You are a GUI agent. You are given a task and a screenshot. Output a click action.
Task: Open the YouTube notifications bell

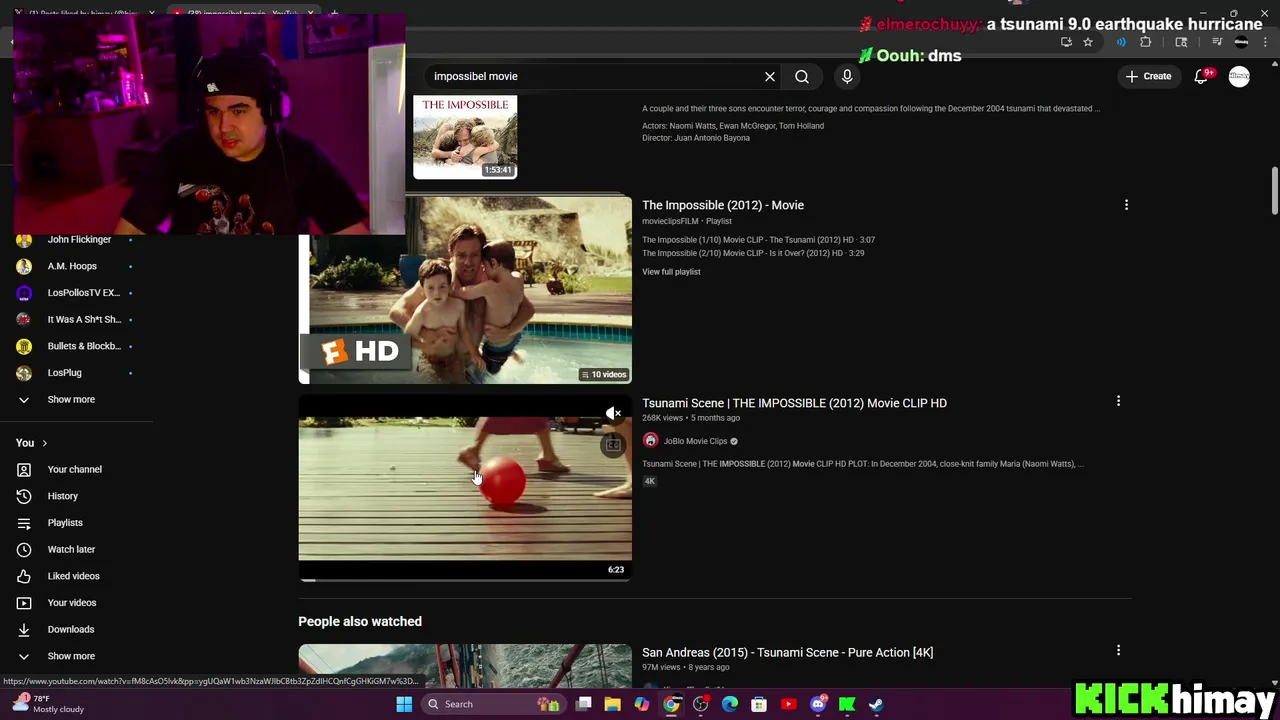pyautogui.click(x=1202, y=76)
